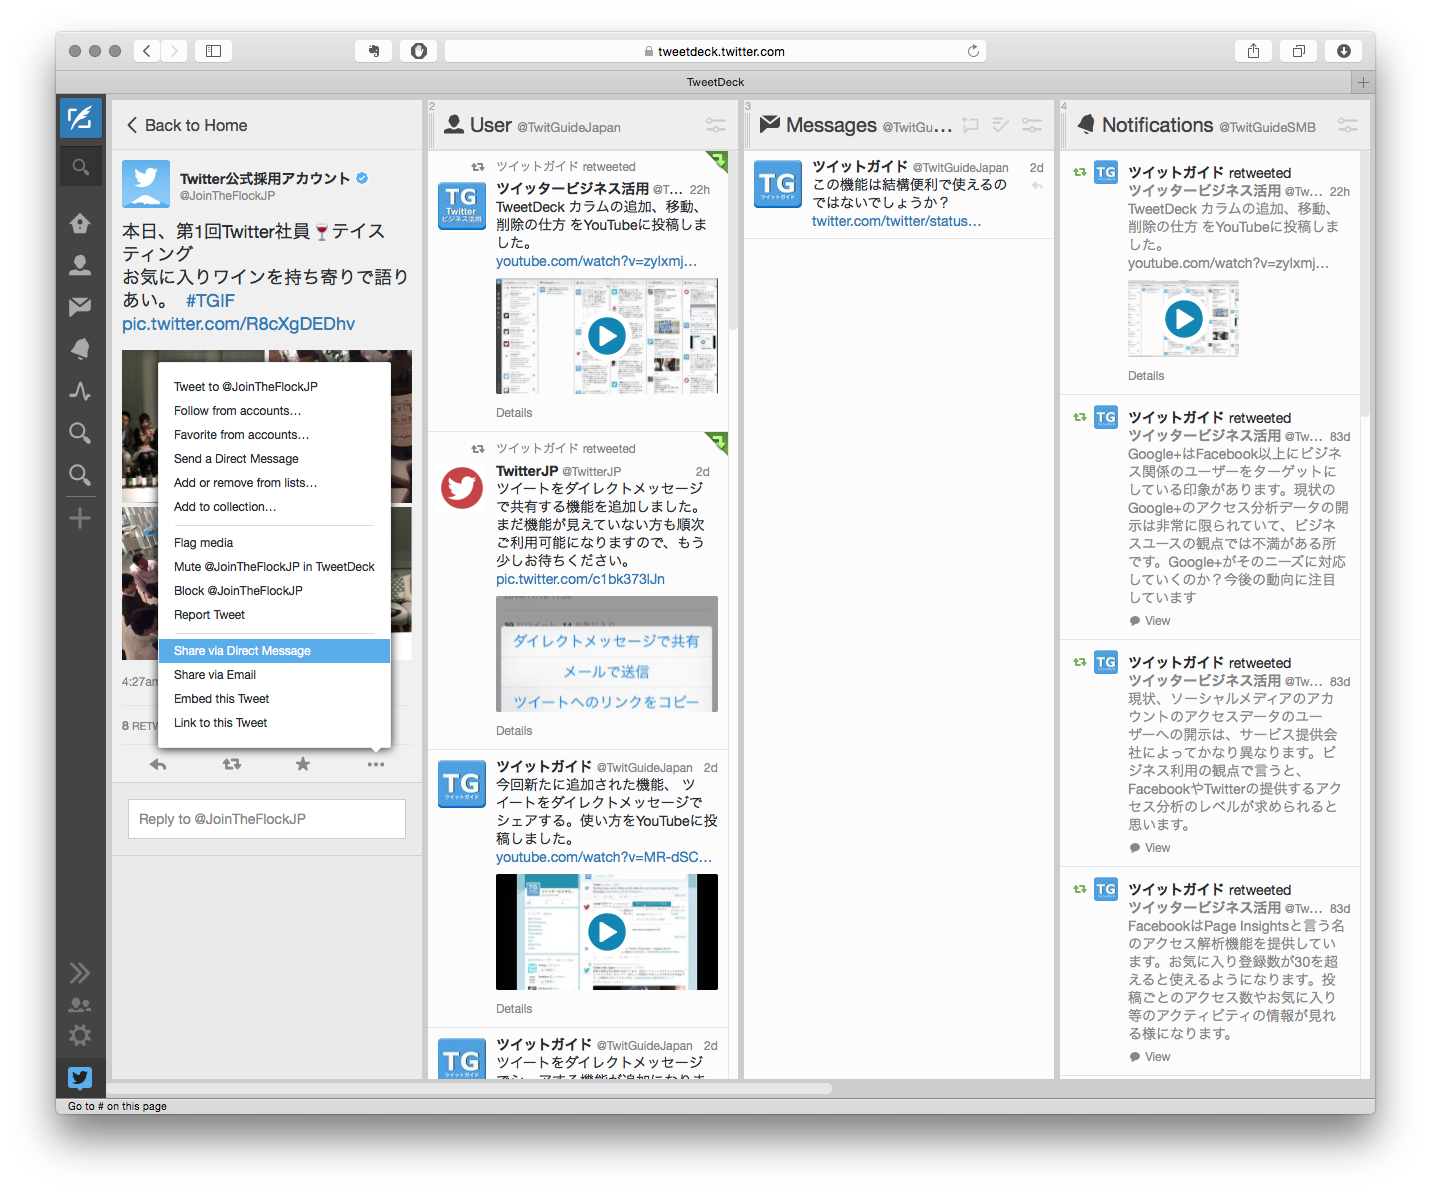1431x1194 pixels.
Task: Click the horizontal columns scrollbar at bottom
Action: coord(470,1088)
